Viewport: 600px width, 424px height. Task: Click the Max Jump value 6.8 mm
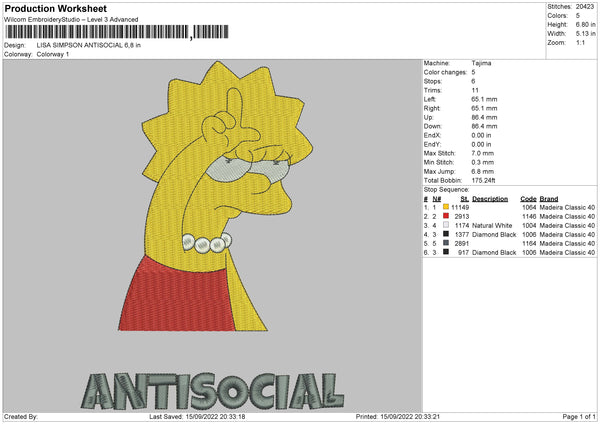tap(483, 171)
